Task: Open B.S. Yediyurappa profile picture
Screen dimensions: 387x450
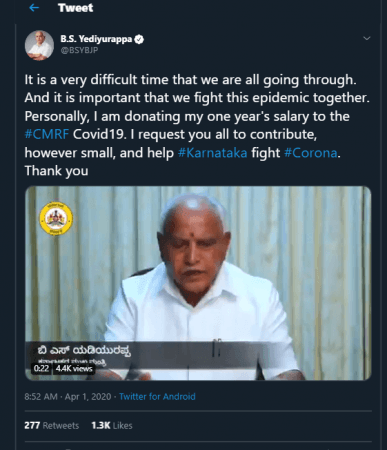Action: [x=39, y=45]
